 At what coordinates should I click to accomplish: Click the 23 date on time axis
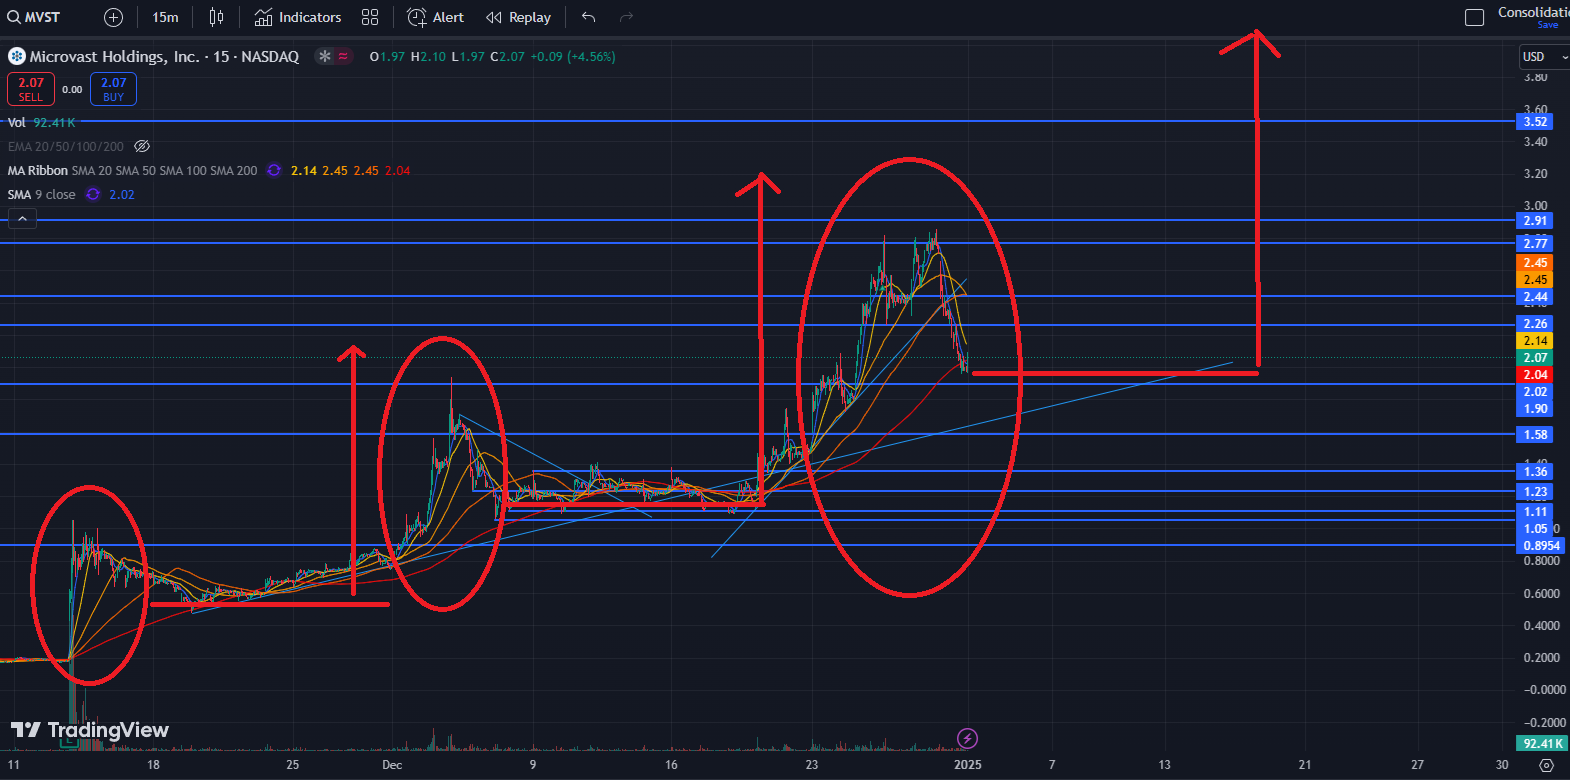(812, 765)
